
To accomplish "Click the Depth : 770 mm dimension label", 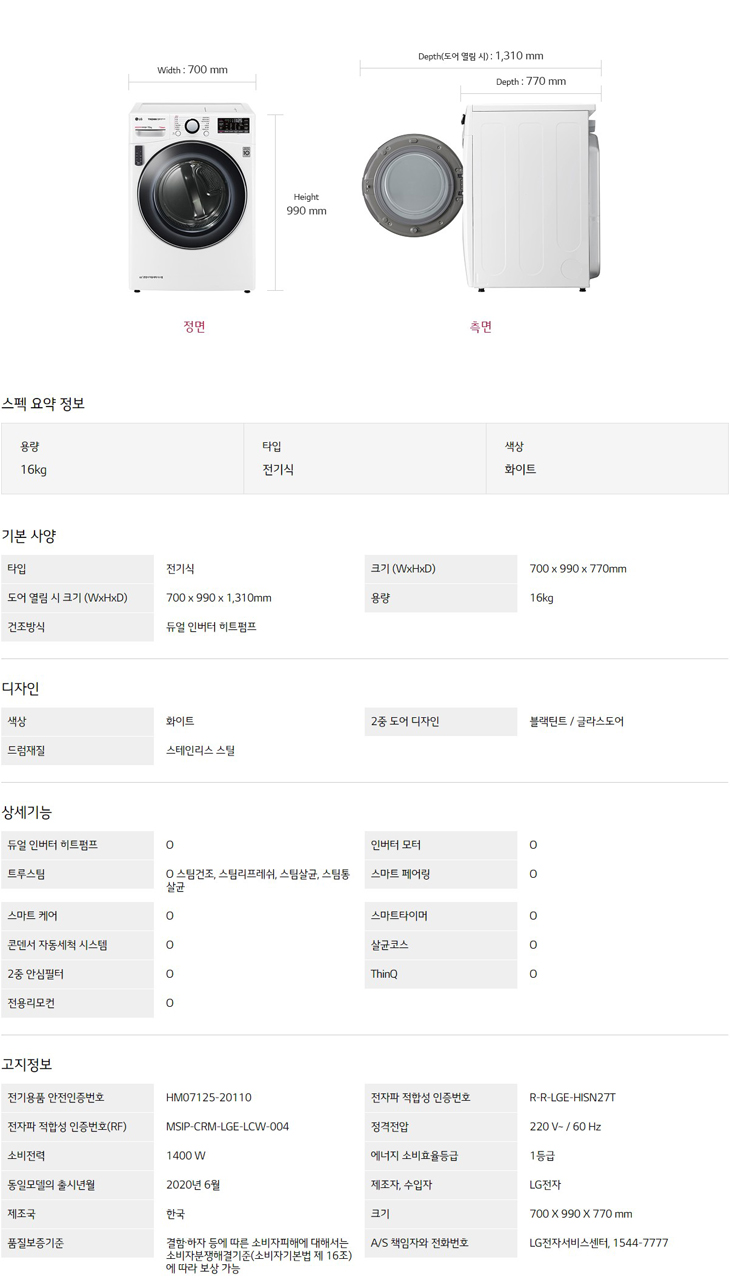I will coord(531,82).
